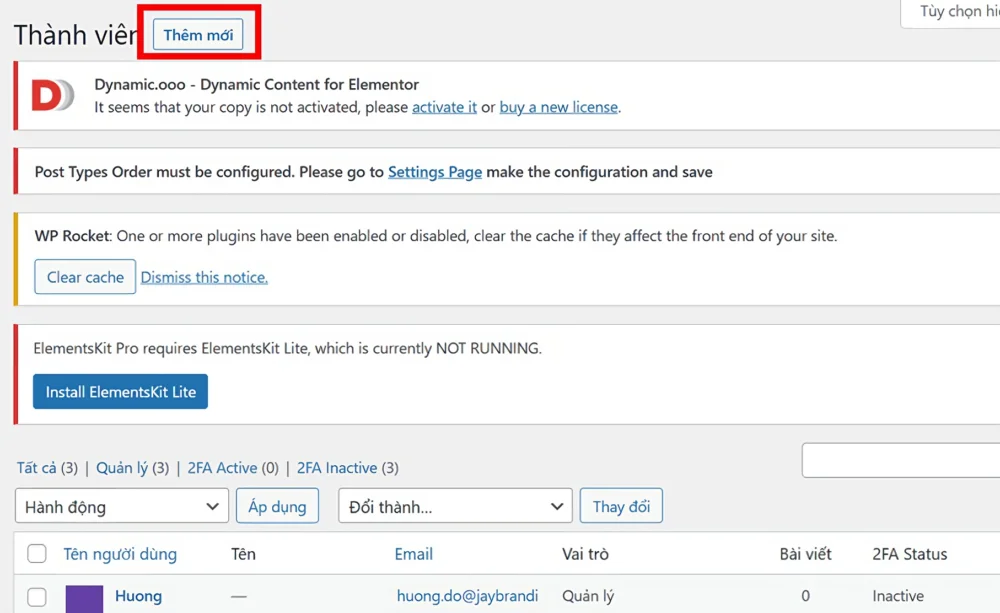Open the Hành động bulk actions dropdown
The width and height of the screenshot is (1000, 613).
(122, 506)
